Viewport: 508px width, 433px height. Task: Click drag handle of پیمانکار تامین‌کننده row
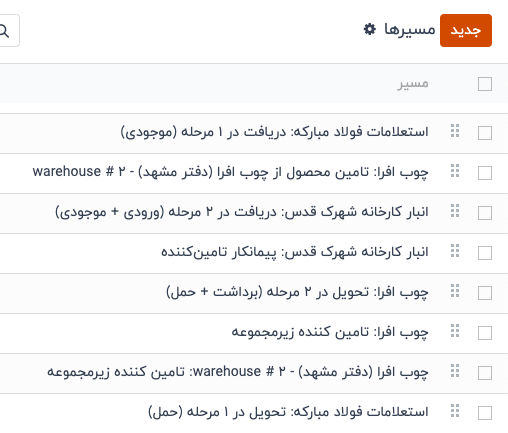(455, 251)
